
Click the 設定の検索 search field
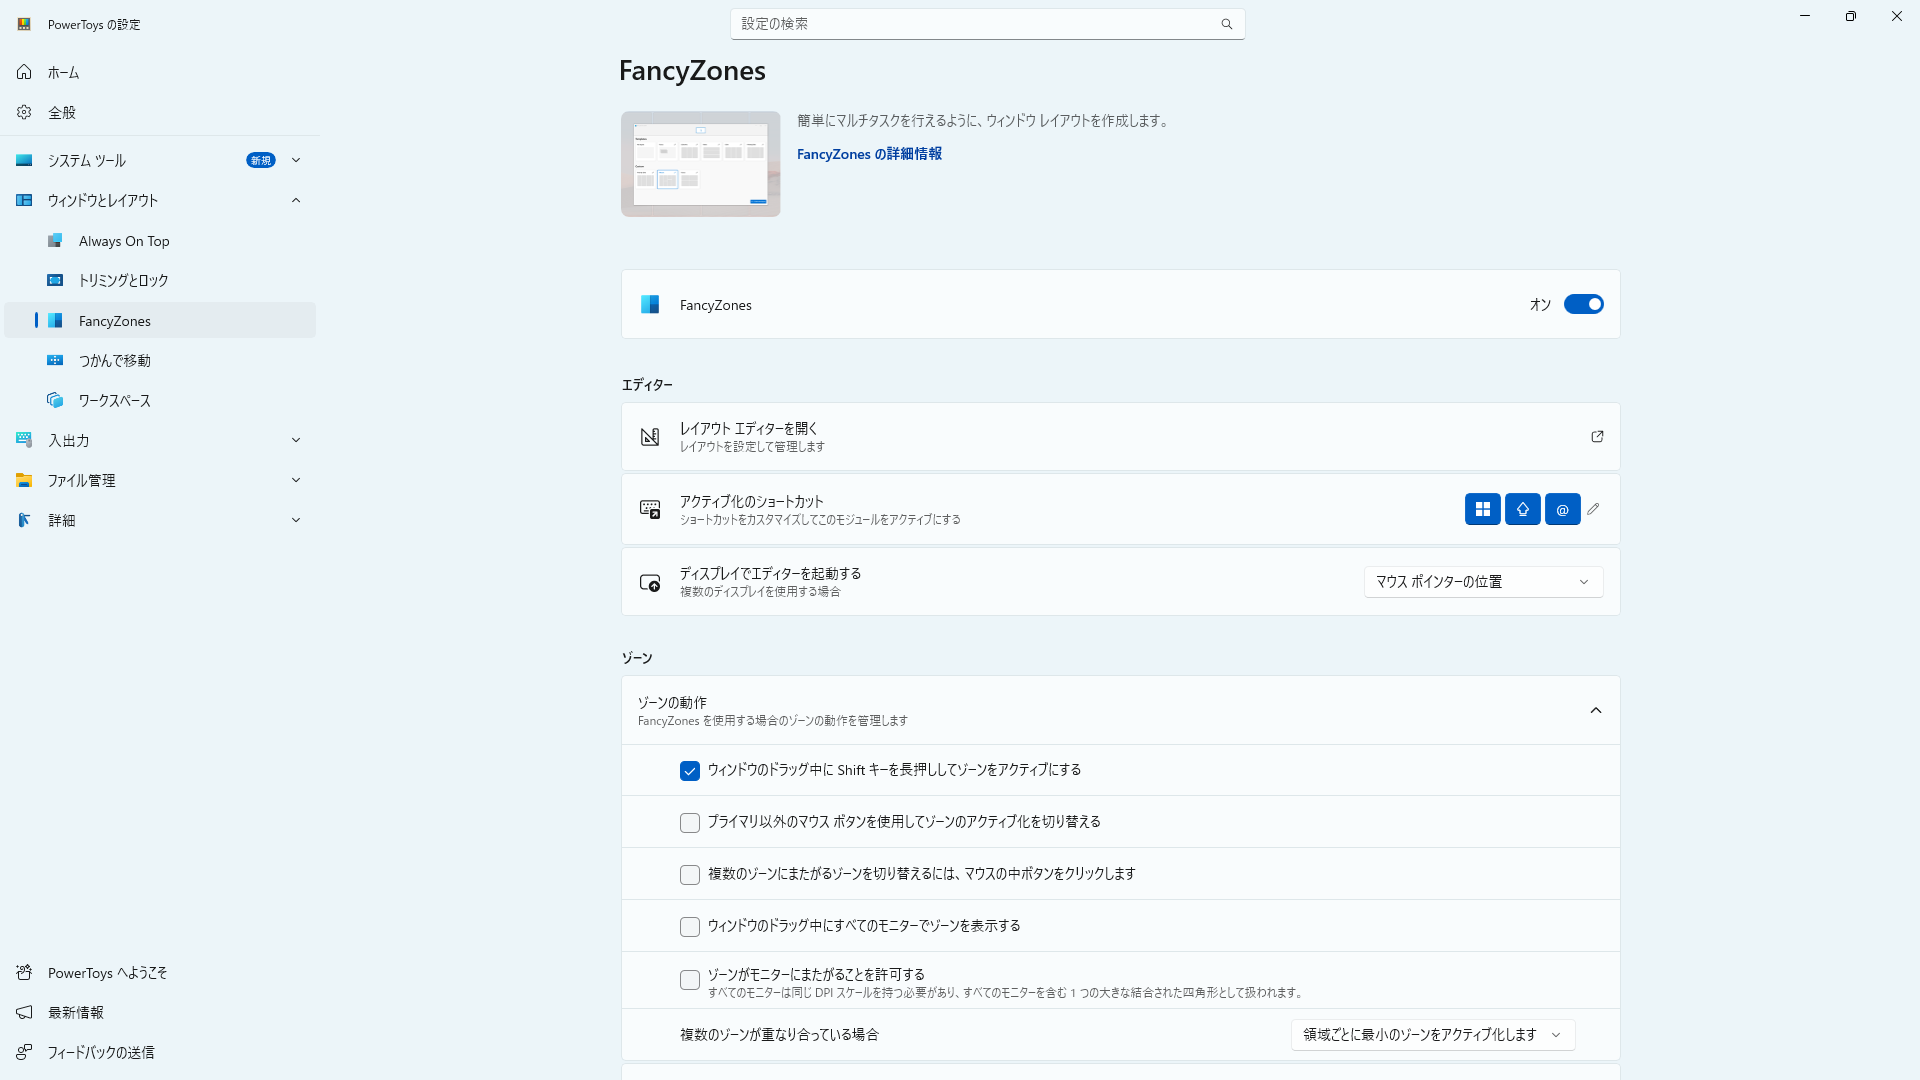click(987, 24)
